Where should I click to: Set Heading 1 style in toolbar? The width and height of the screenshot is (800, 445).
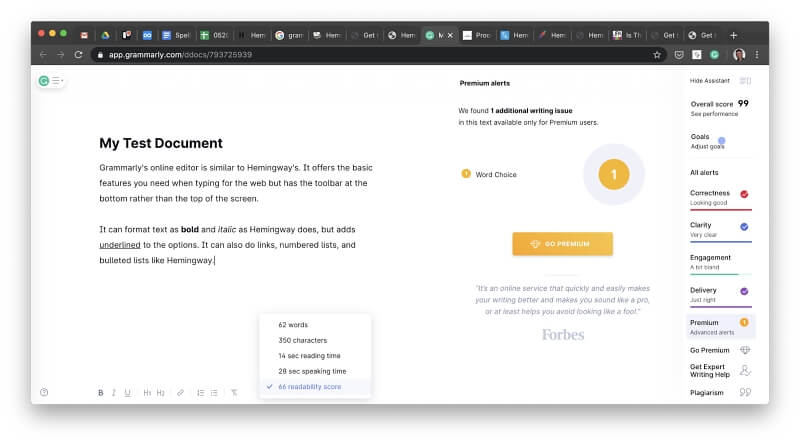point(147,392)
